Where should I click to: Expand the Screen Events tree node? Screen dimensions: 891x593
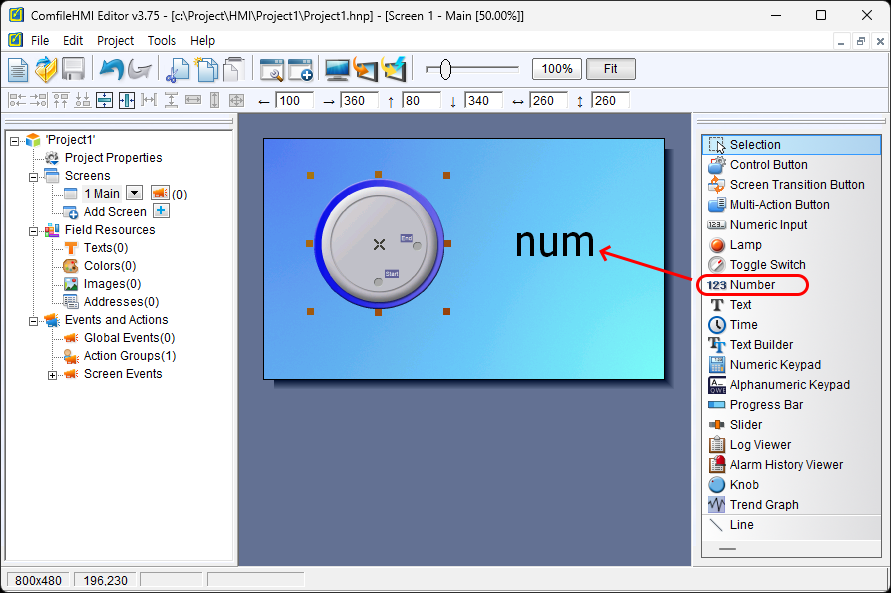click(x=52, y=375)
